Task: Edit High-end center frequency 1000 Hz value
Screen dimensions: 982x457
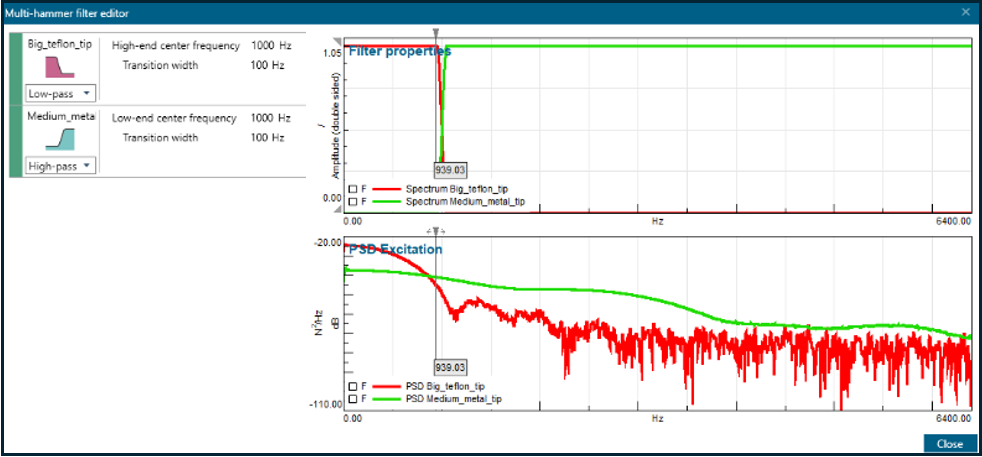Action: 262,46
